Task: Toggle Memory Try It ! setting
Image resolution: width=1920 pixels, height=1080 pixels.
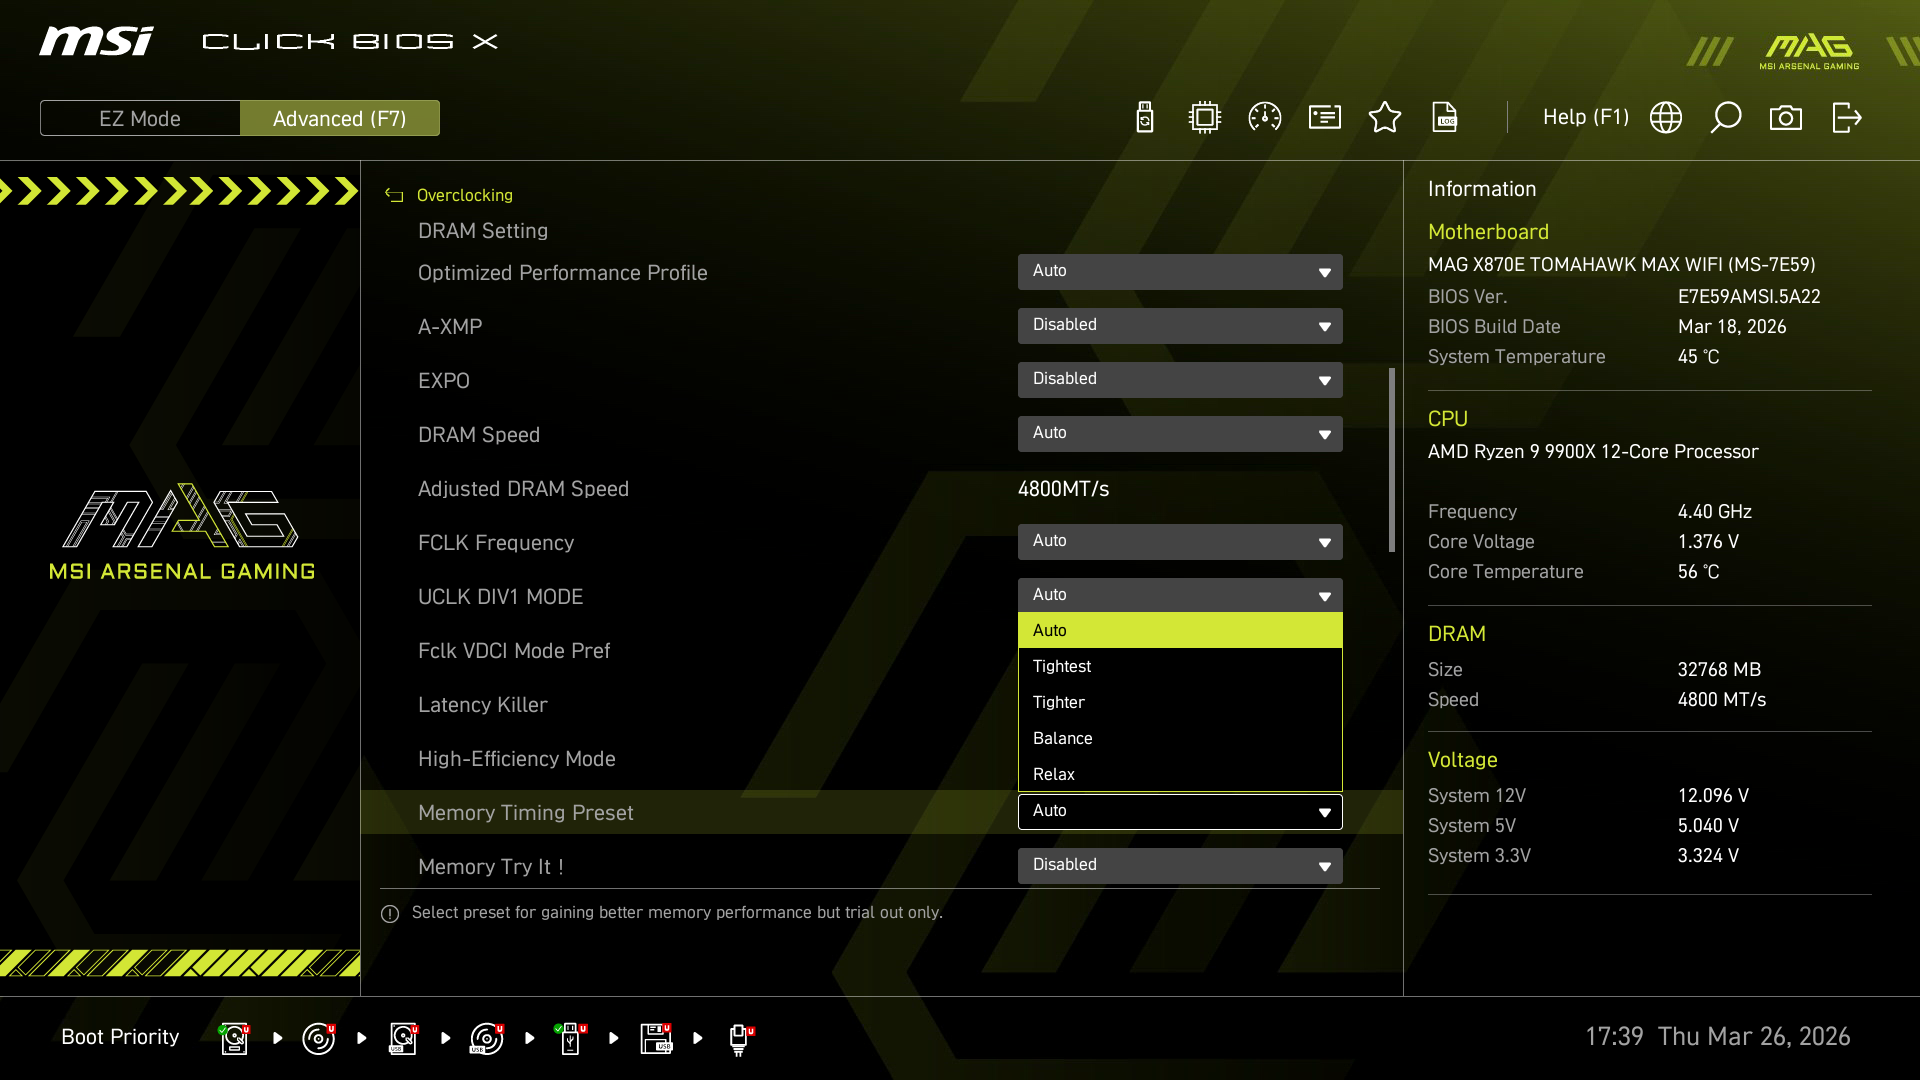Action: 1180,865
